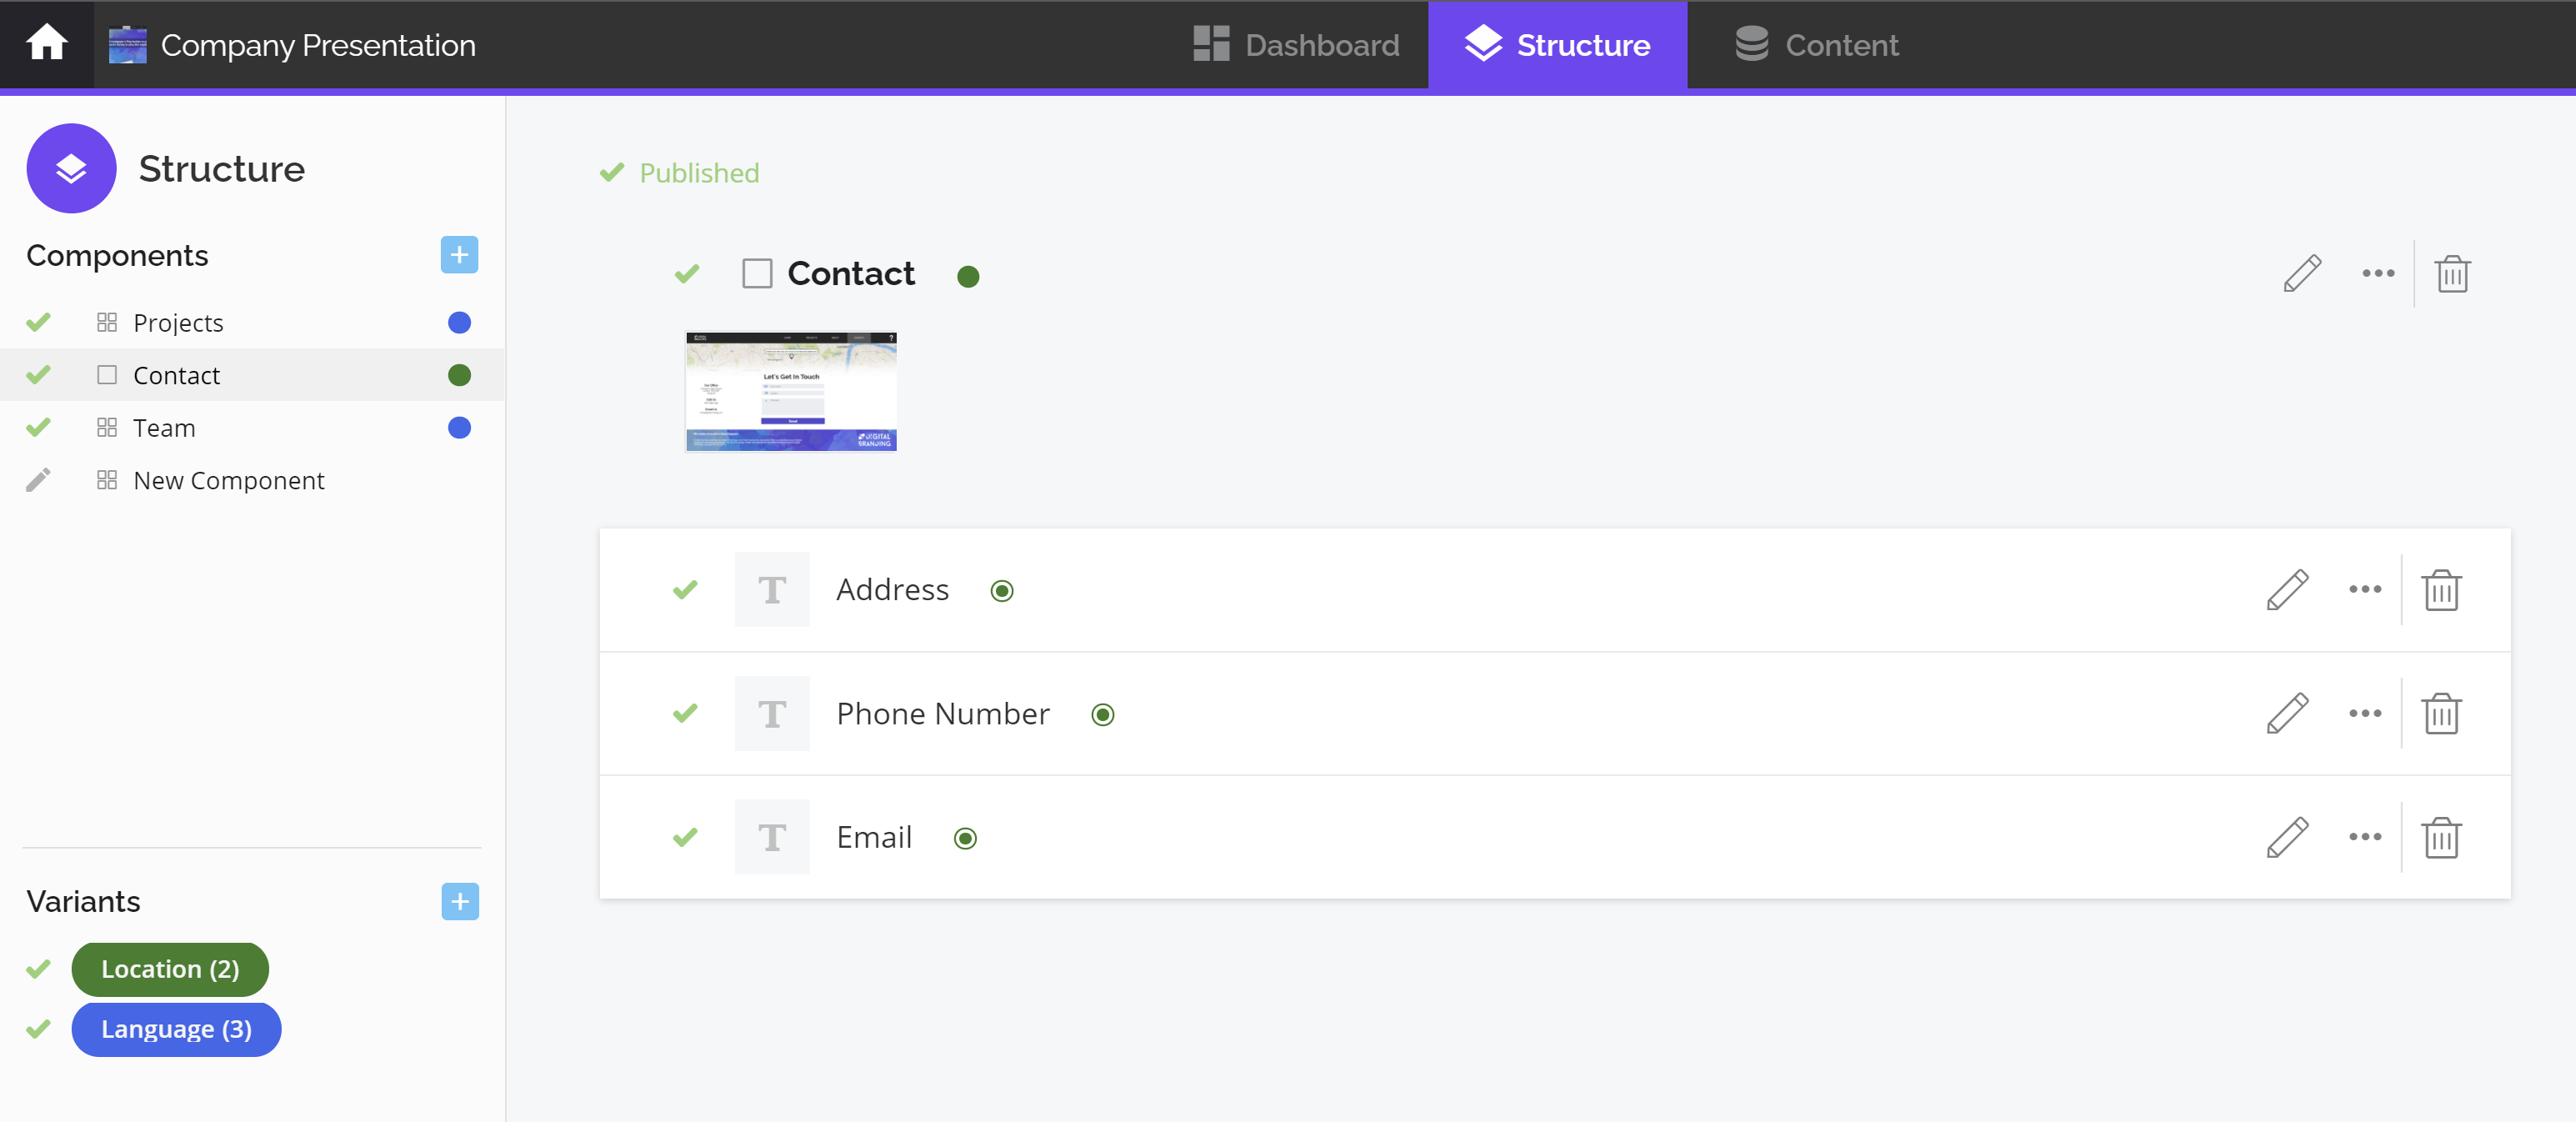The width and height of the screenshot is (2576, 1122).
Task: Delete the Email field trash icon
Action: pos(2440,837)
